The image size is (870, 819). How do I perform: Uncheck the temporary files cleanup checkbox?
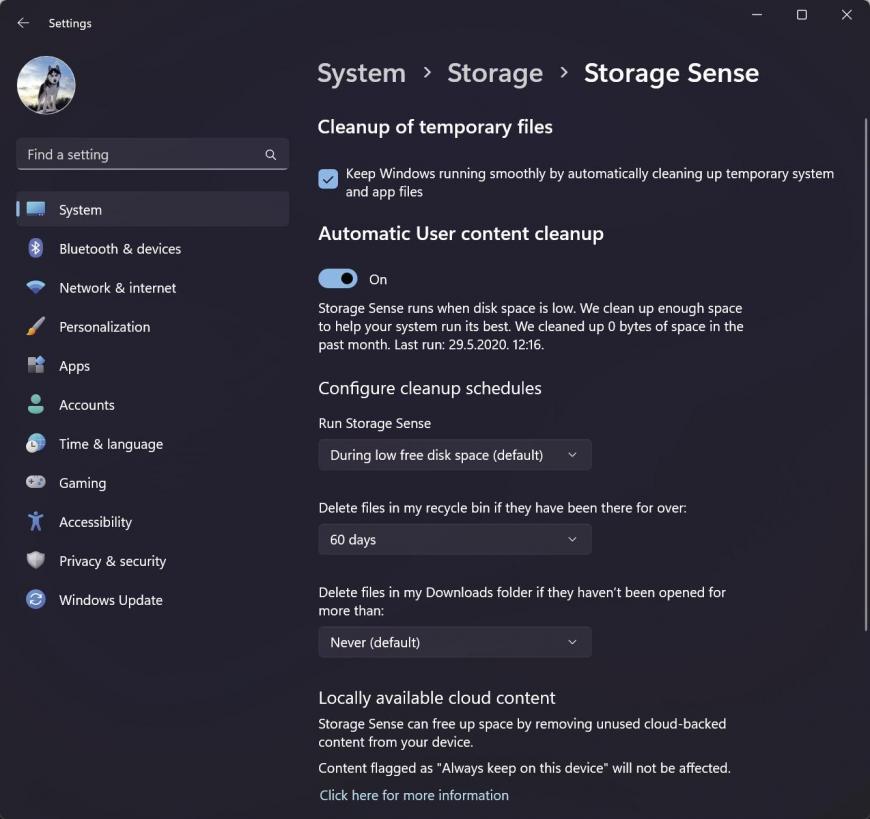pos(328,179)
